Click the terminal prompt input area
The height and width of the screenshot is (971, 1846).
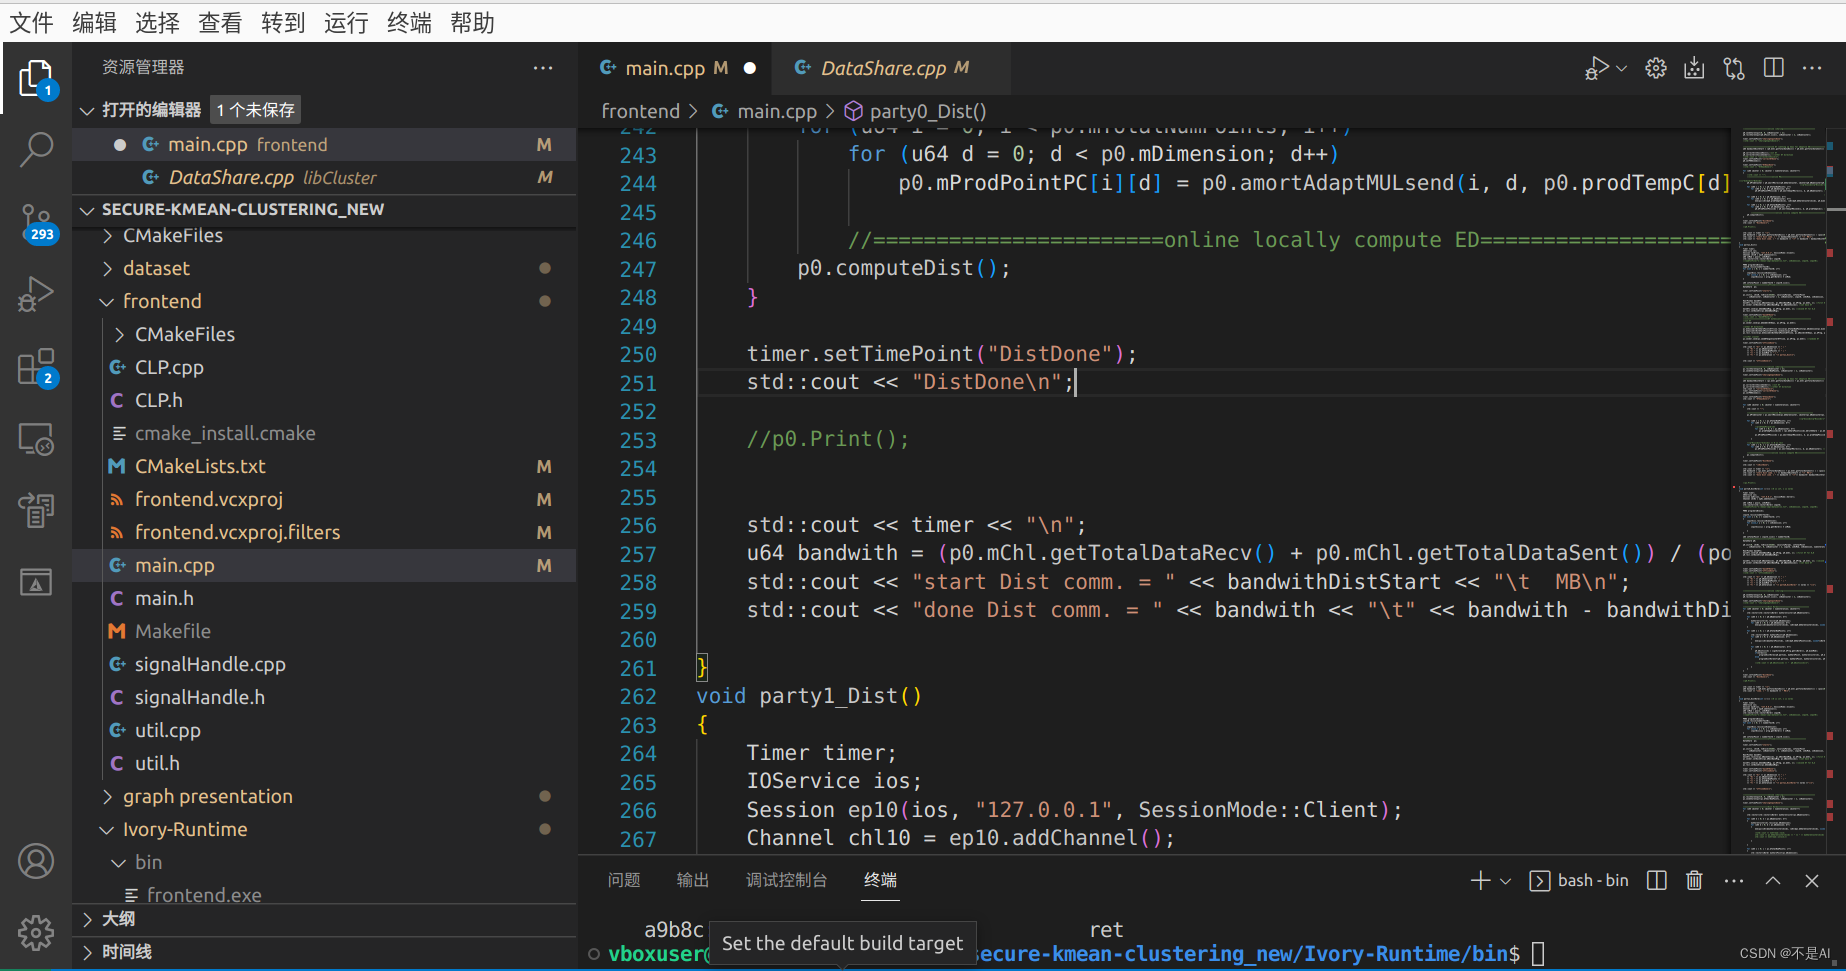(1538, 954)
